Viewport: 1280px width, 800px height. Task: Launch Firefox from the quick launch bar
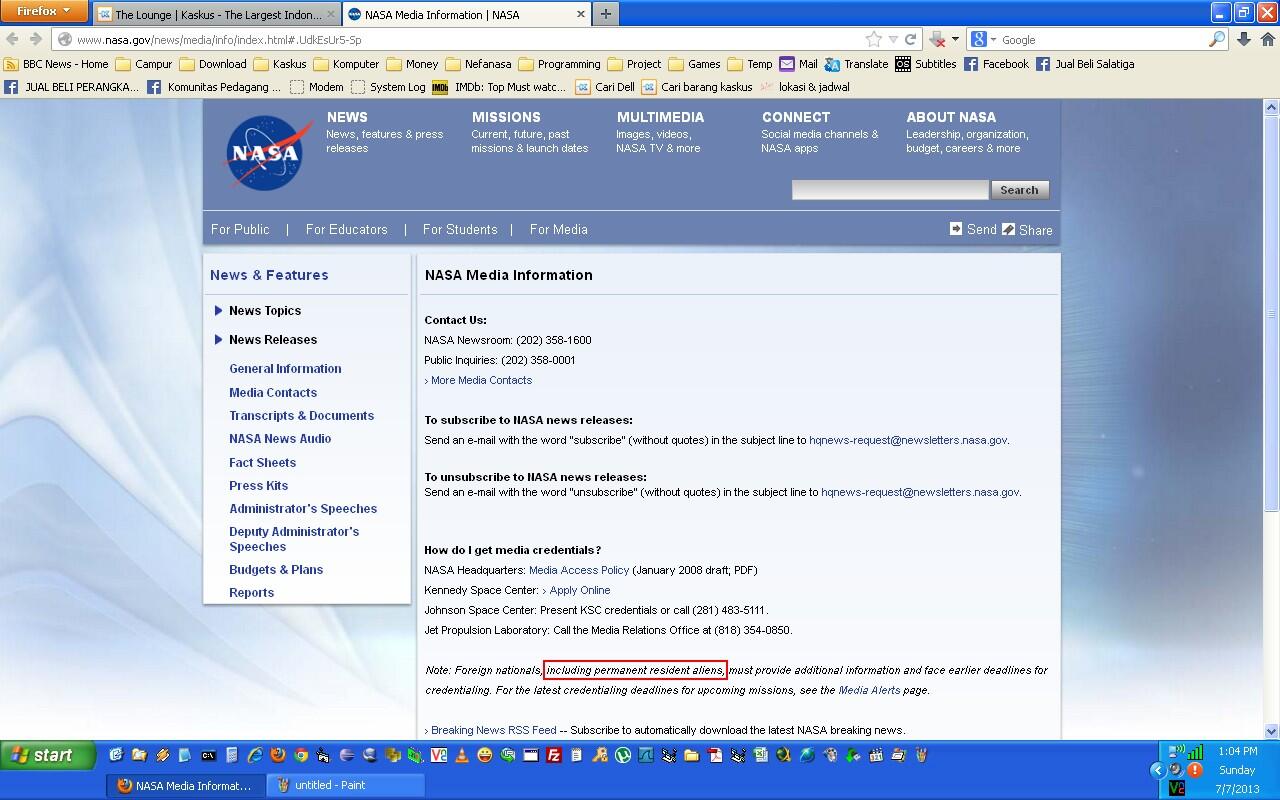coord(277,755)
